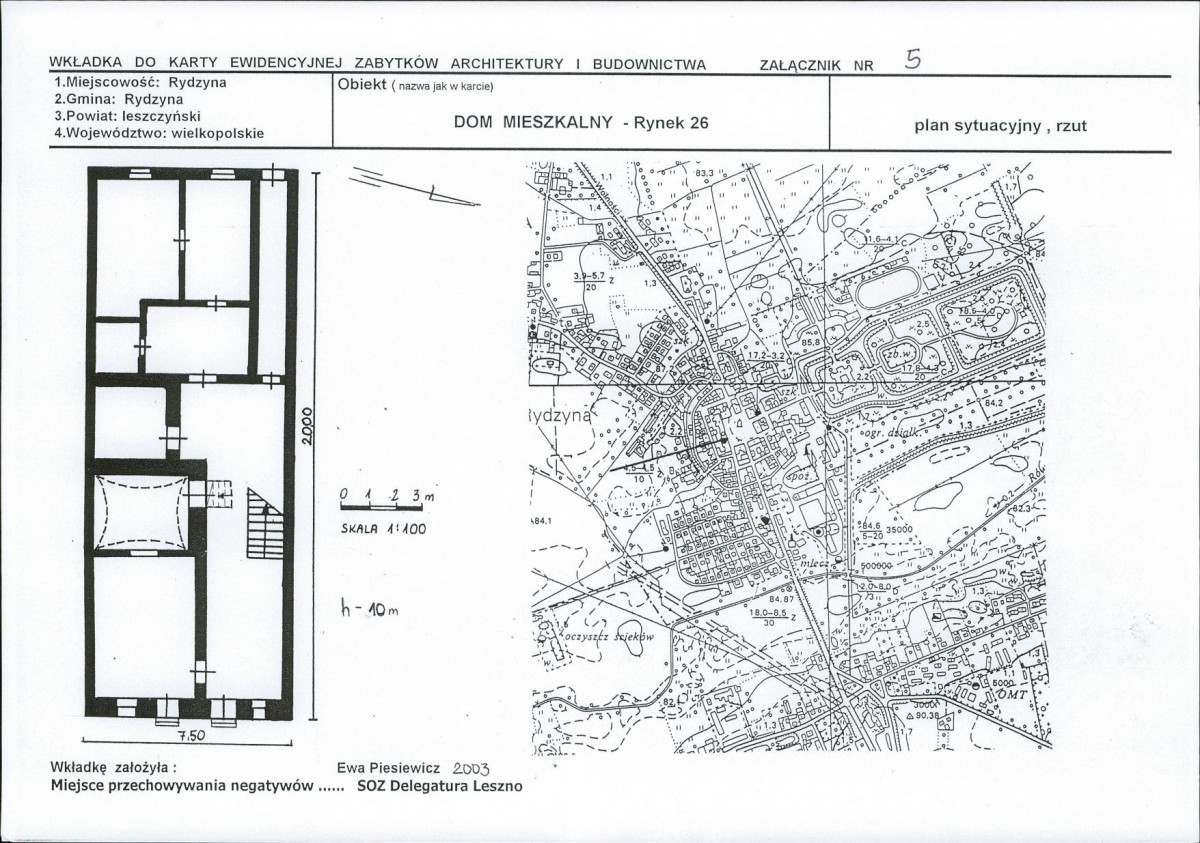The height and width of the screenshot is (843, 1200).
Task: Click the handwritten year '2003'
Action: 470,768
